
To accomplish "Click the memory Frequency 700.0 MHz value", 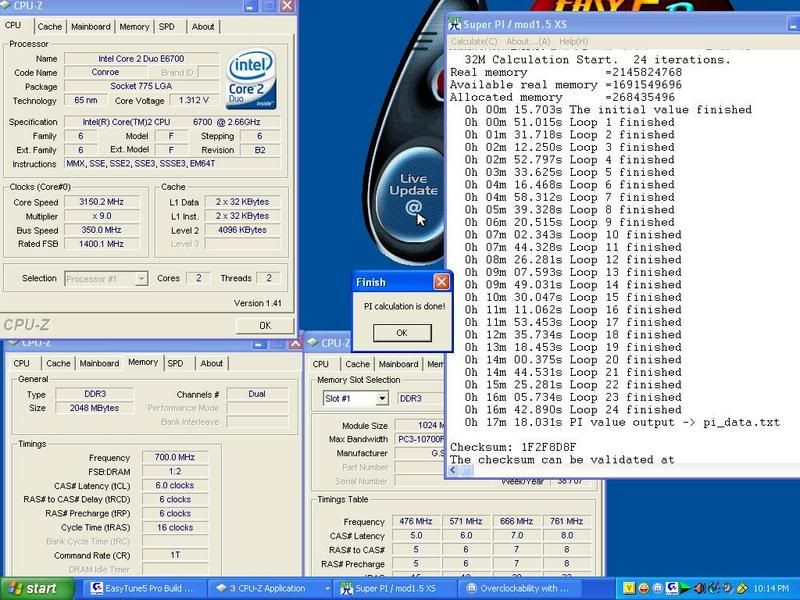I will point(175,457).
